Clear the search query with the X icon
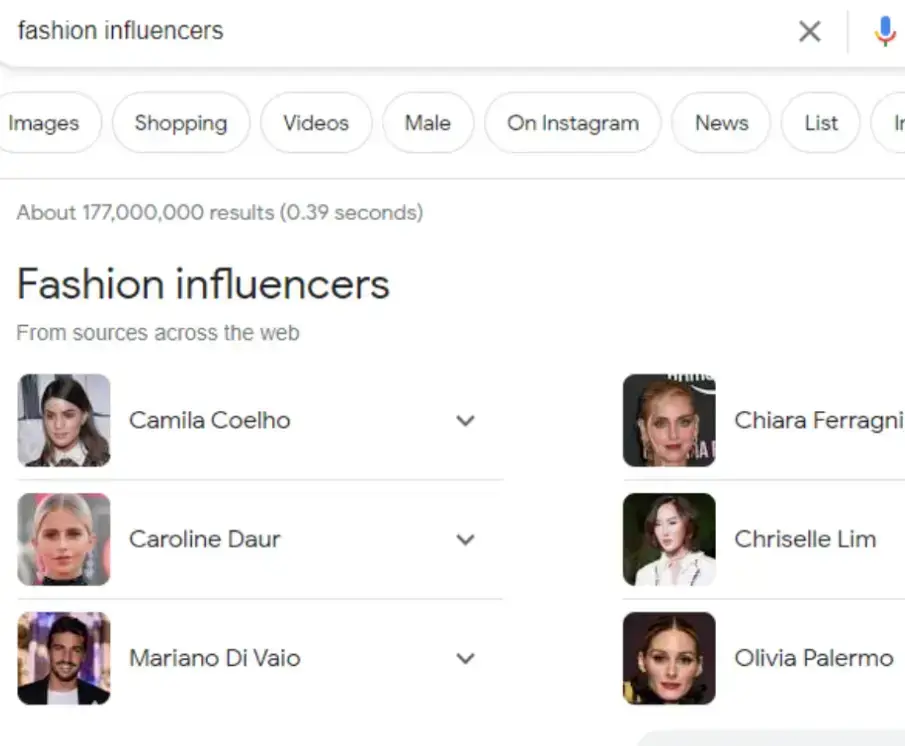This screenshot has width=905, height=746. click(809, 31)
